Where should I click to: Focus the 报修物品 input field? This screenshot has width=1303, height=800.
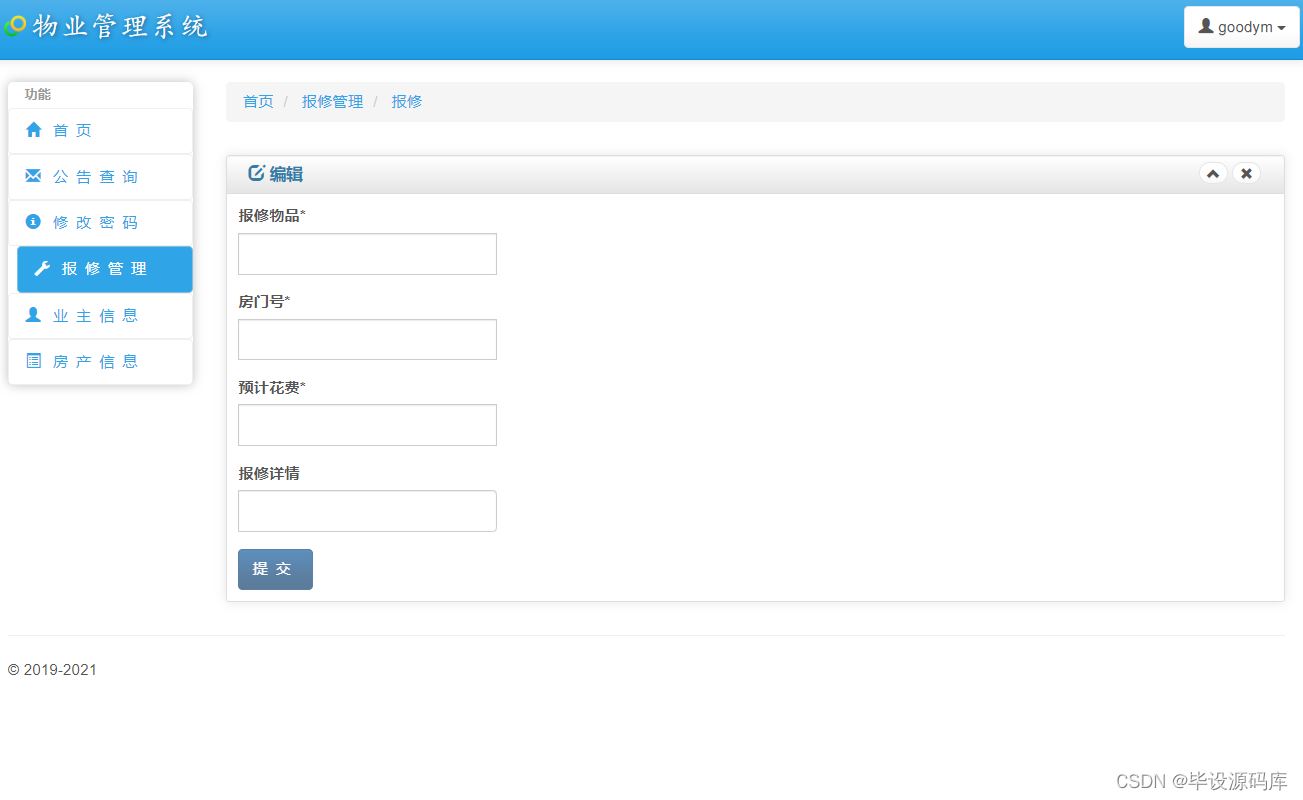[367, 254]
